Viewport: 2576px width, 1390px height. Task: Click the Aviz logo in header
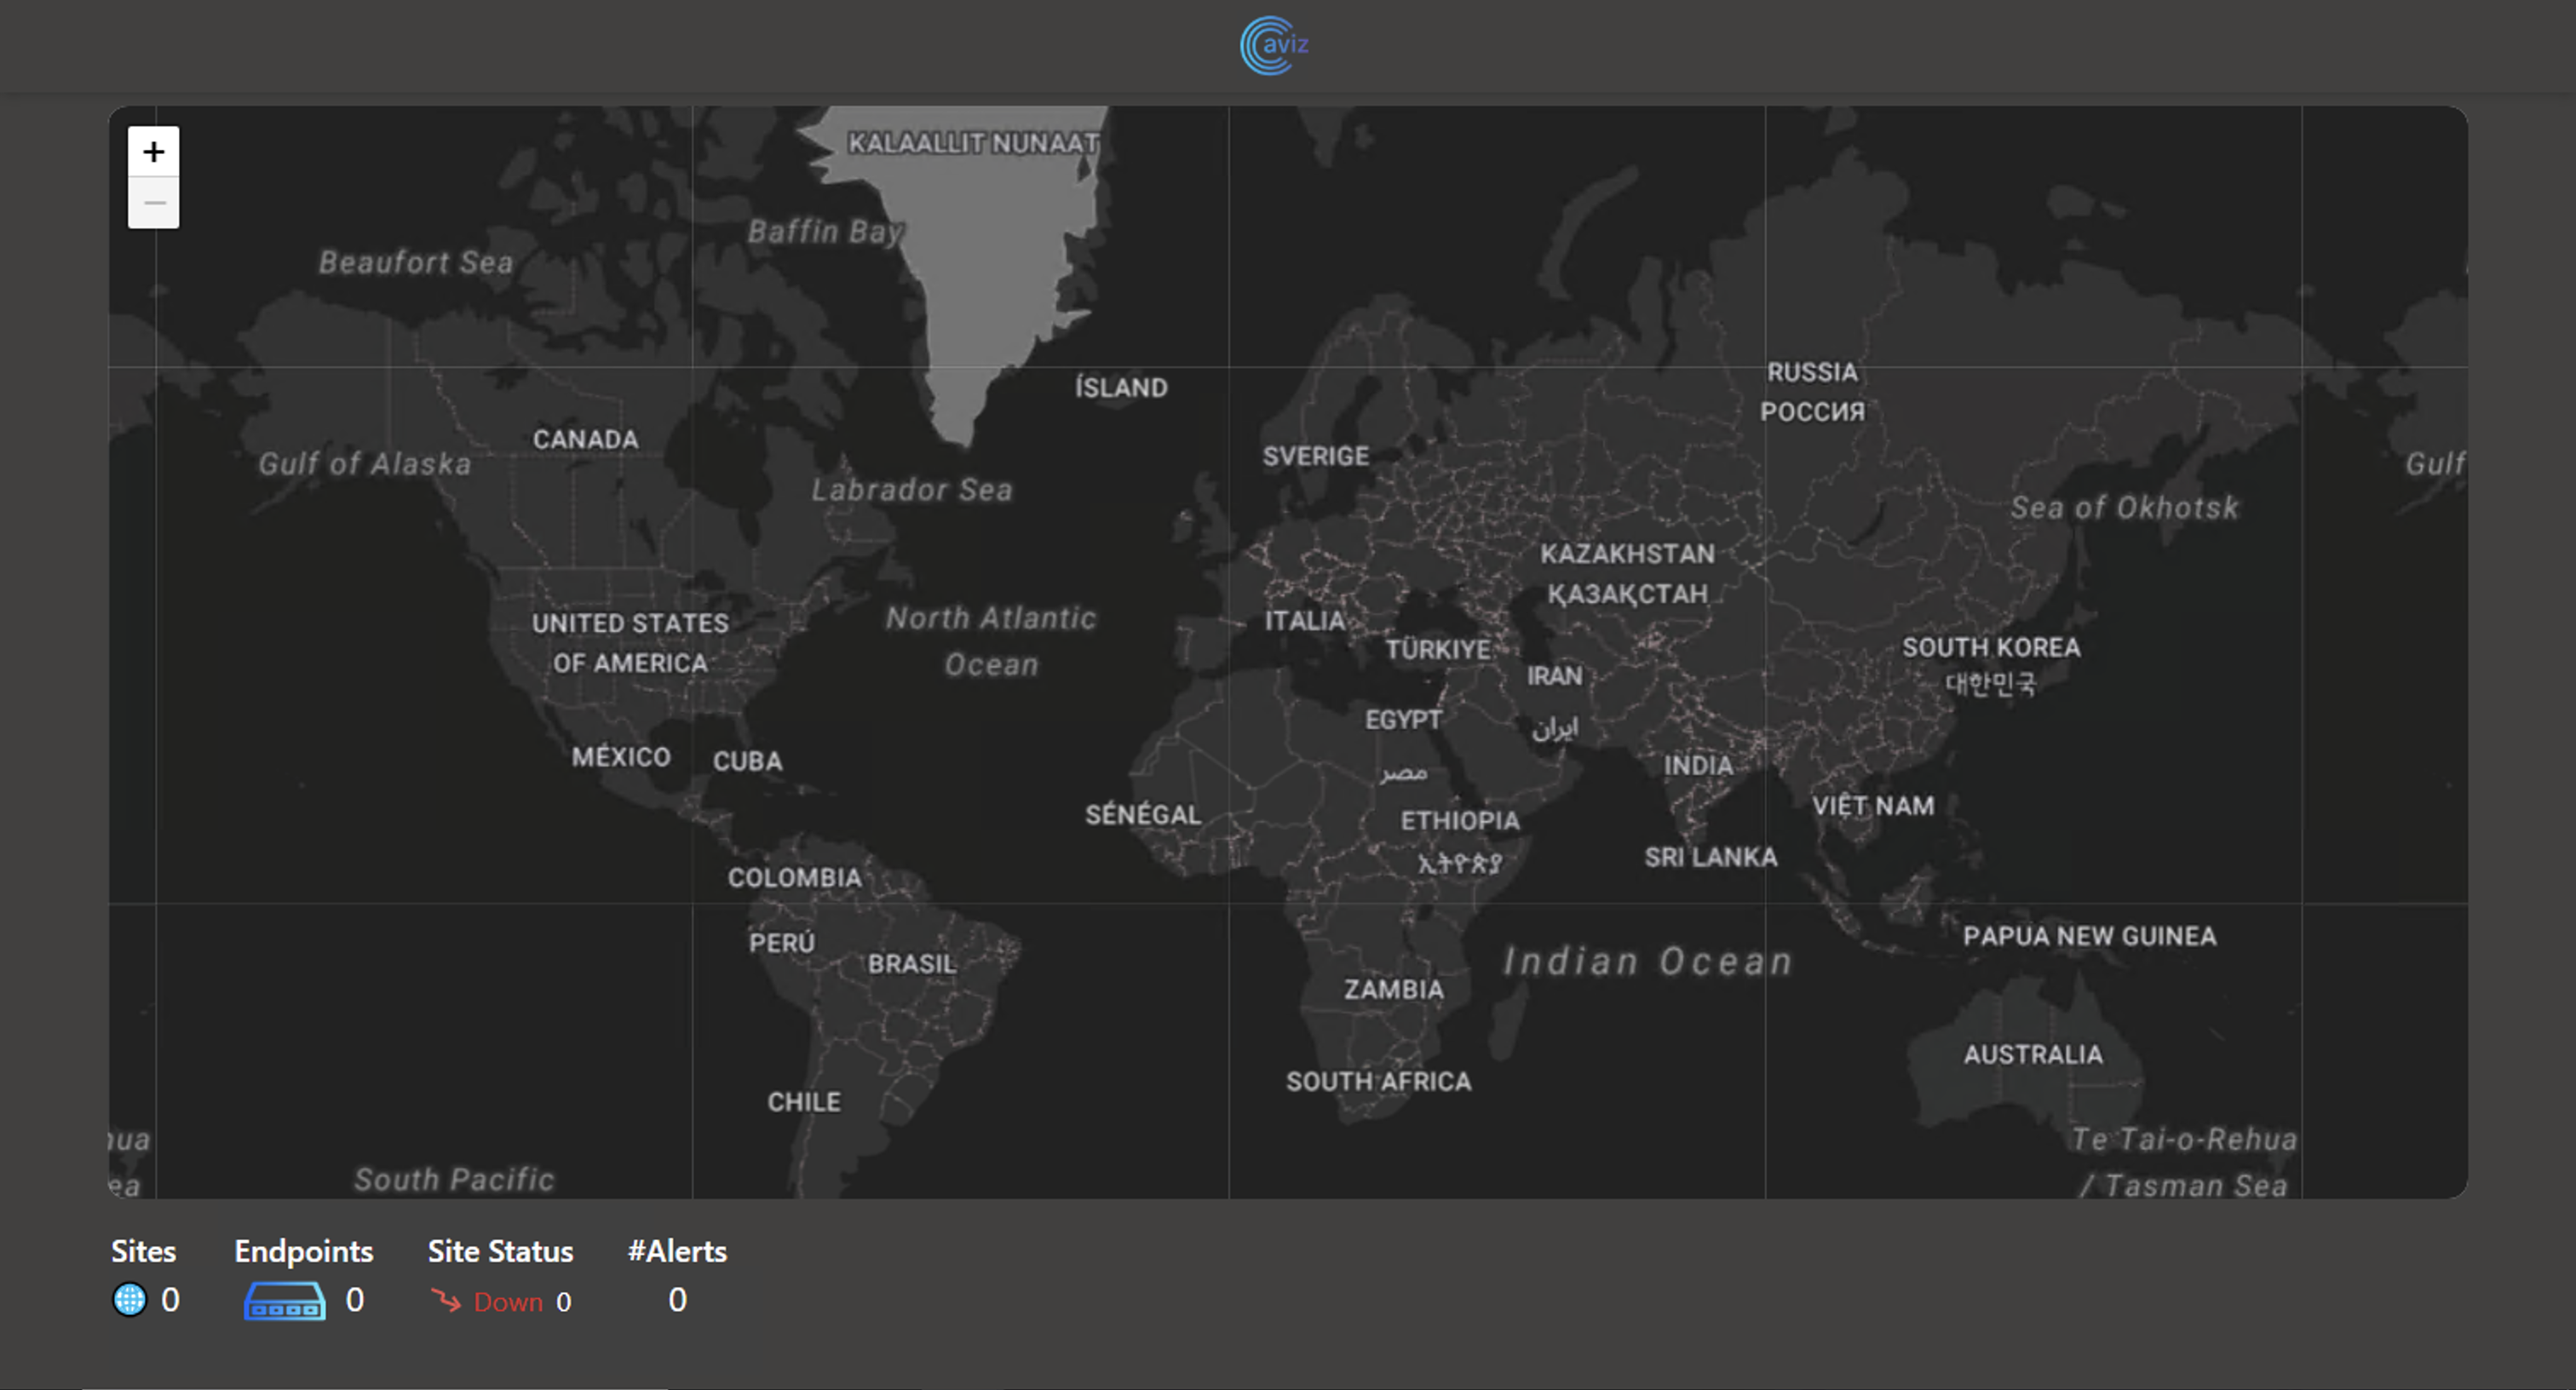point(1273,45)
